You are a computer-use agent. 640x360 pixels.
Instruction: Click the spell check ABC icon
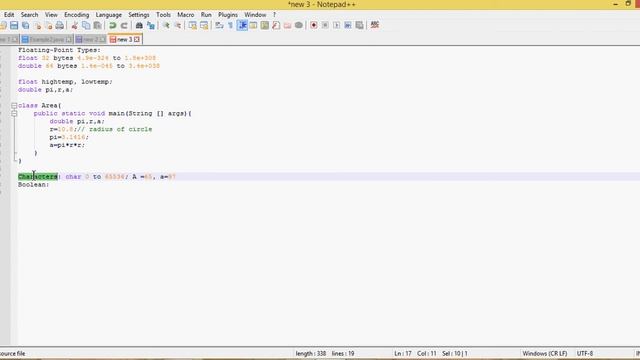pyautogui.click(x=375, y=25)
